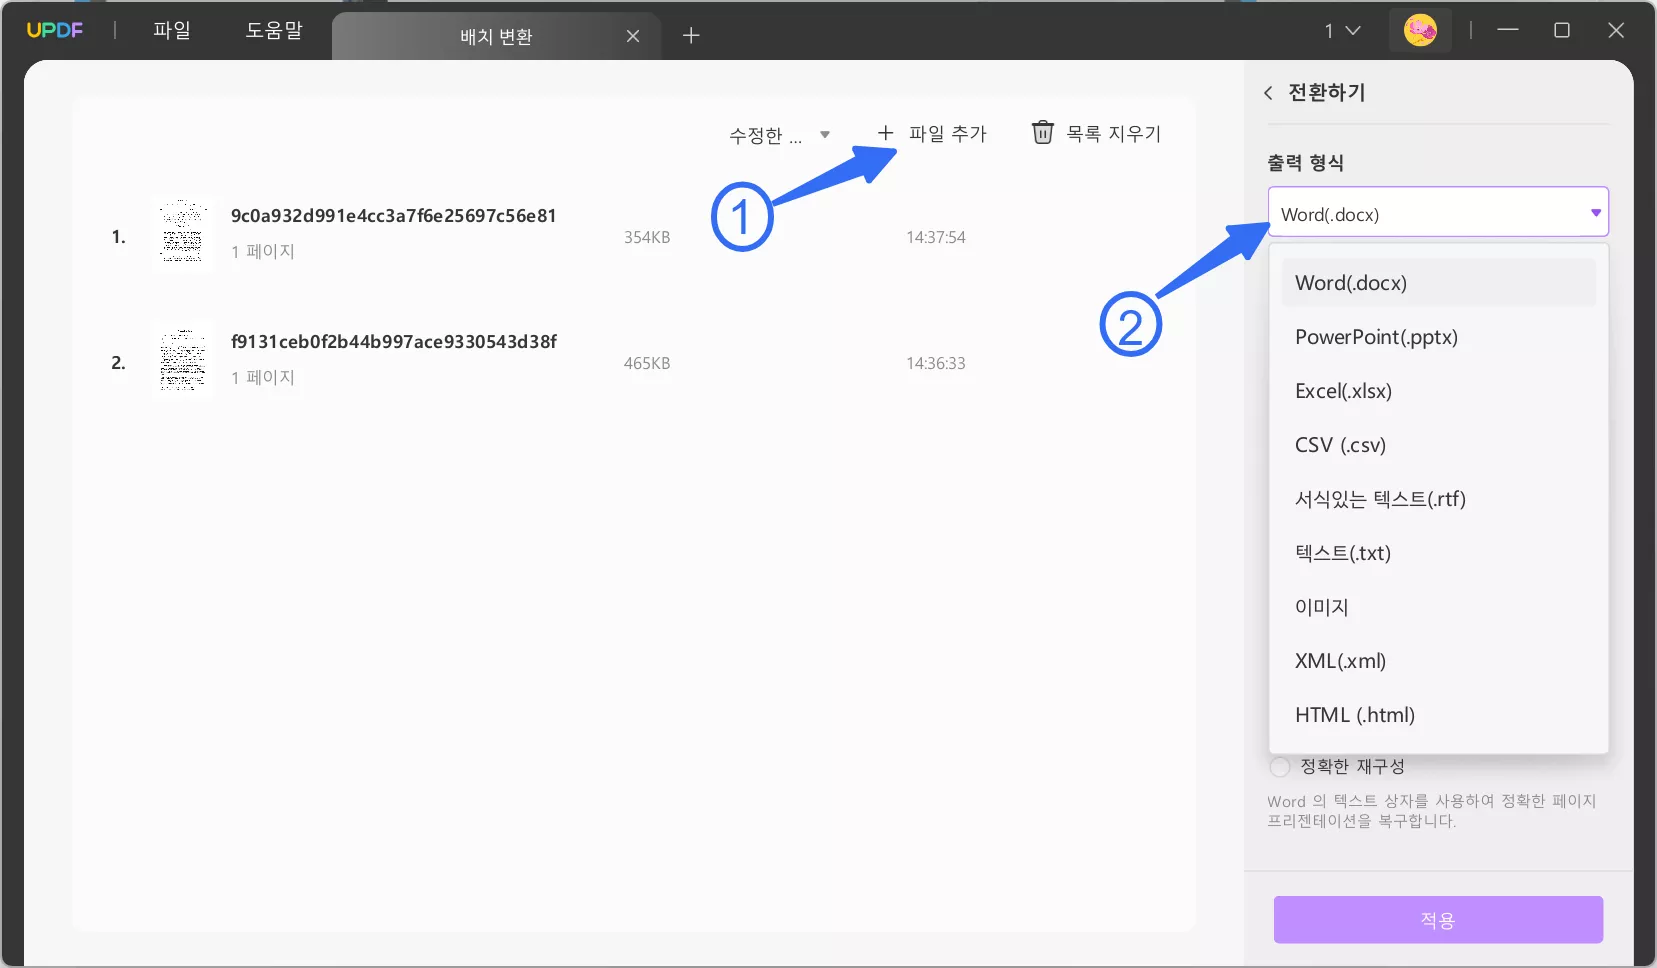Choose Word(.docx) in the format list

pos(1438,283)
